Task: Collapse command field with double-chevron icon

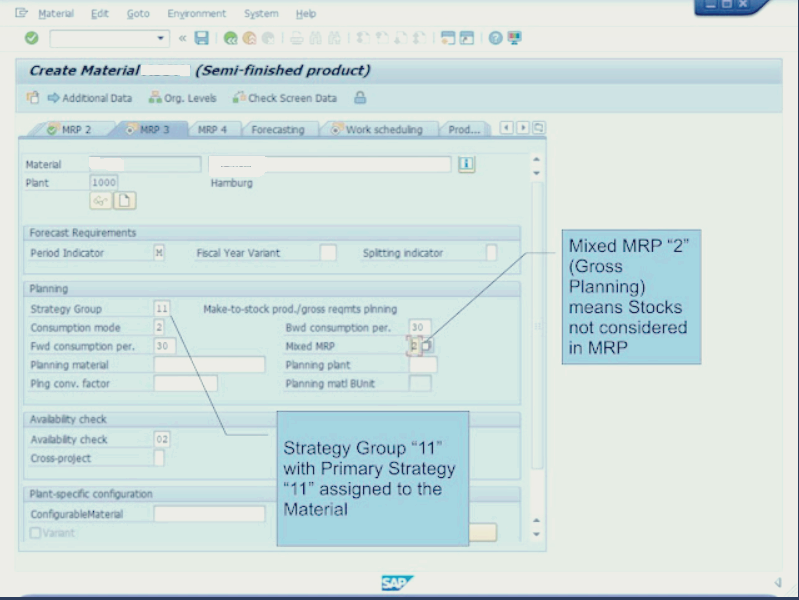Action: click(x=182, y=38)
